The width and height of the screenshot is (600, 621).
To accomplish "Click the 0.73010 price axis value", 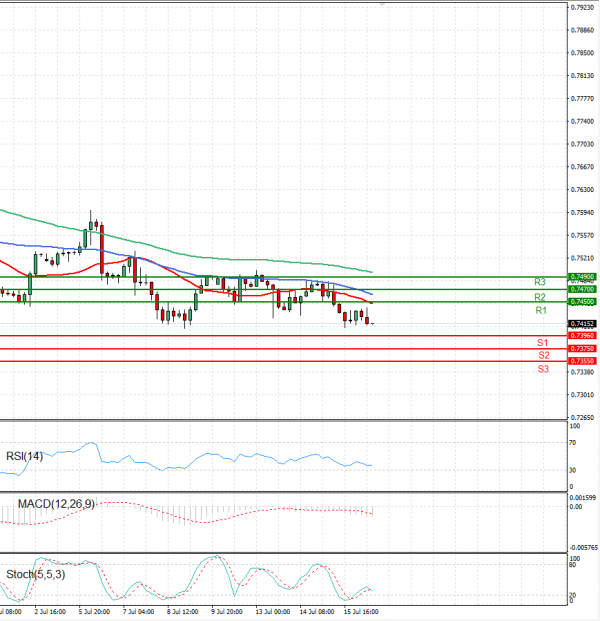I will coord(583,395).
